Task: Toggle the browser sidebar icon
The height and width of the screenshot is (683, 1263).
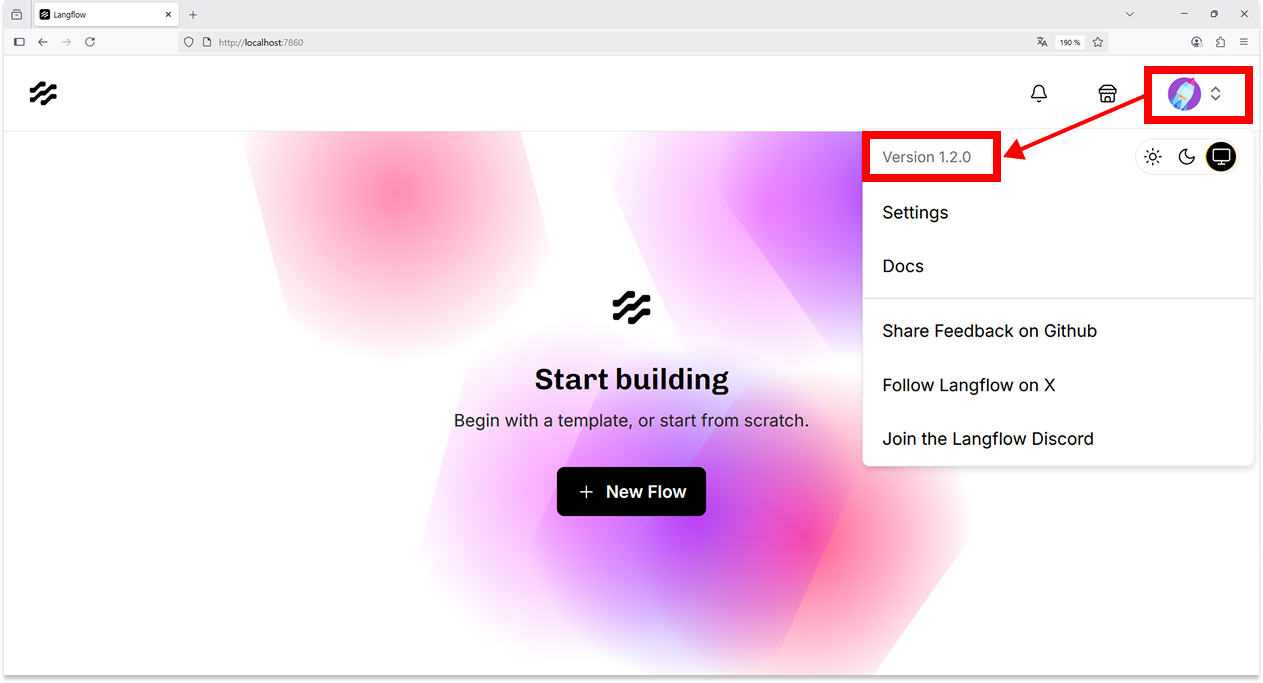Action: tap(19, 42)
